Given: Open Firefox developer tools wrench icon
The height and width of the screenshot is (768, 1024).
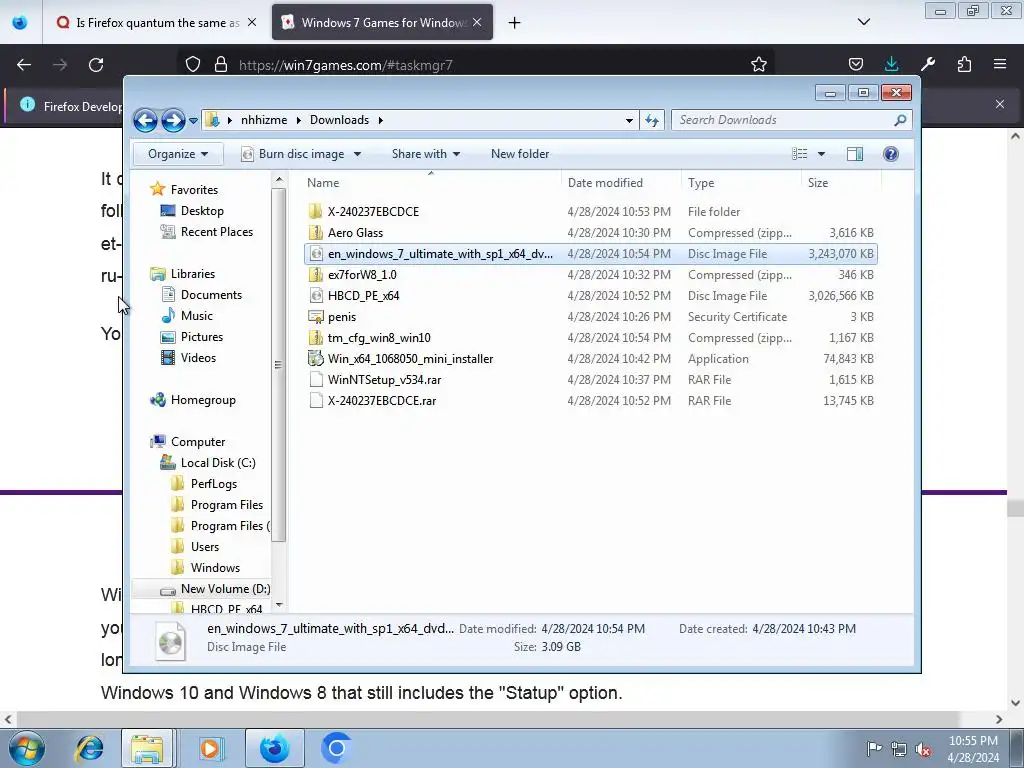Looking at the screenshot, I should [928, 64].
